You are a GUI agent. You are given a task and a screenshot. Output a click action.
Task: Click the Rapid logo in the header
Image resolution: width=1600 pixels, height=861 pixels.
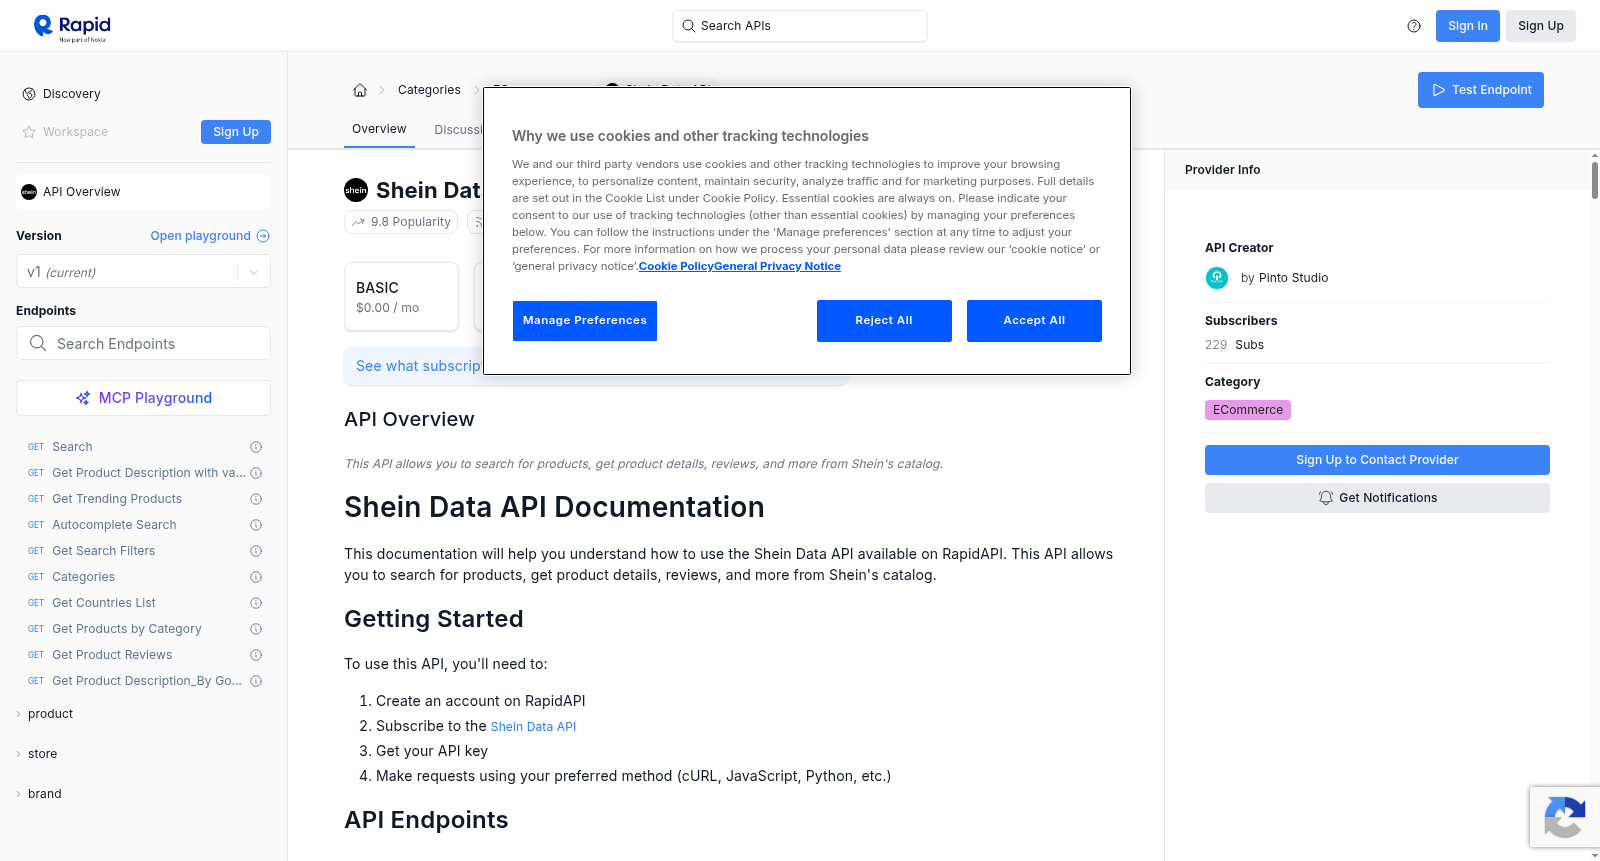72,27
